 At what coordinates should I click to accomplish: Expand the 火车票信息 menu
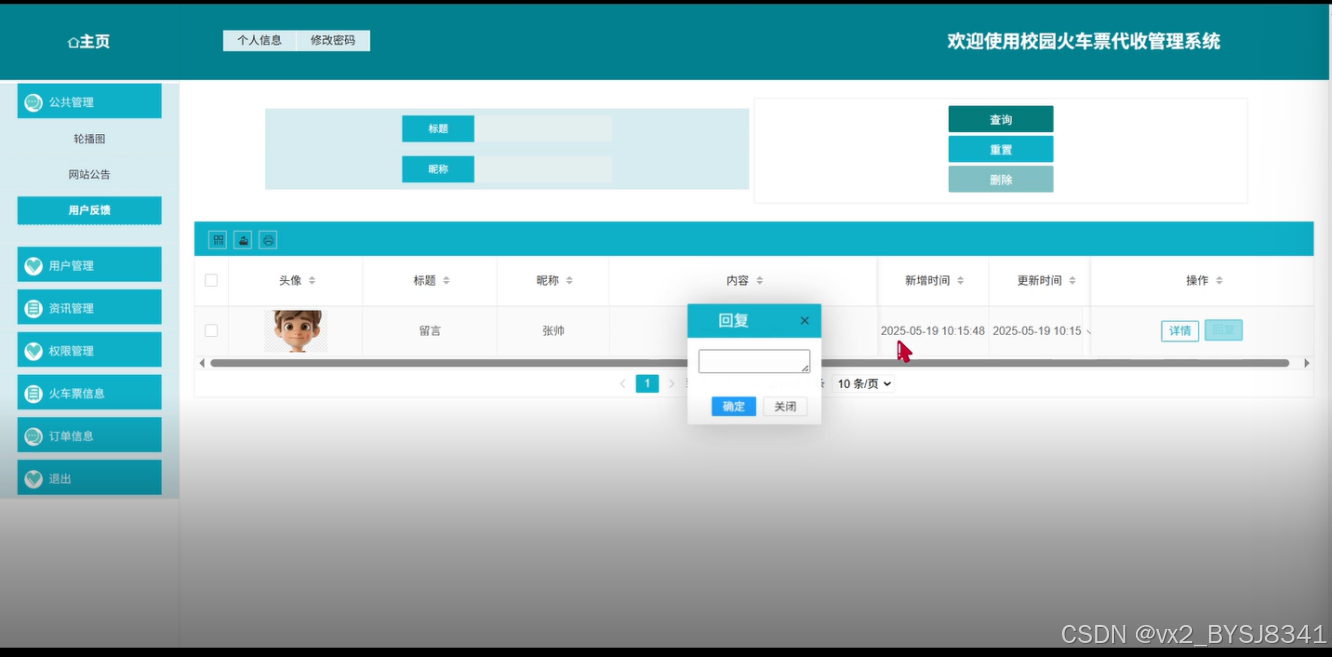[x=89, y=393]
